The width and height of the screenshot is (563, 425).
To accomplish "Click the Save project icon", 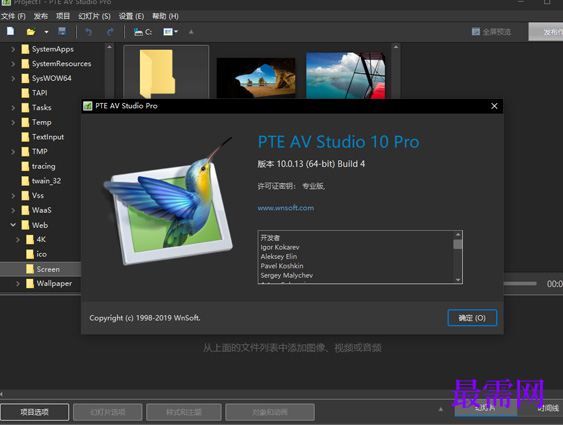I will coord(62,32).
